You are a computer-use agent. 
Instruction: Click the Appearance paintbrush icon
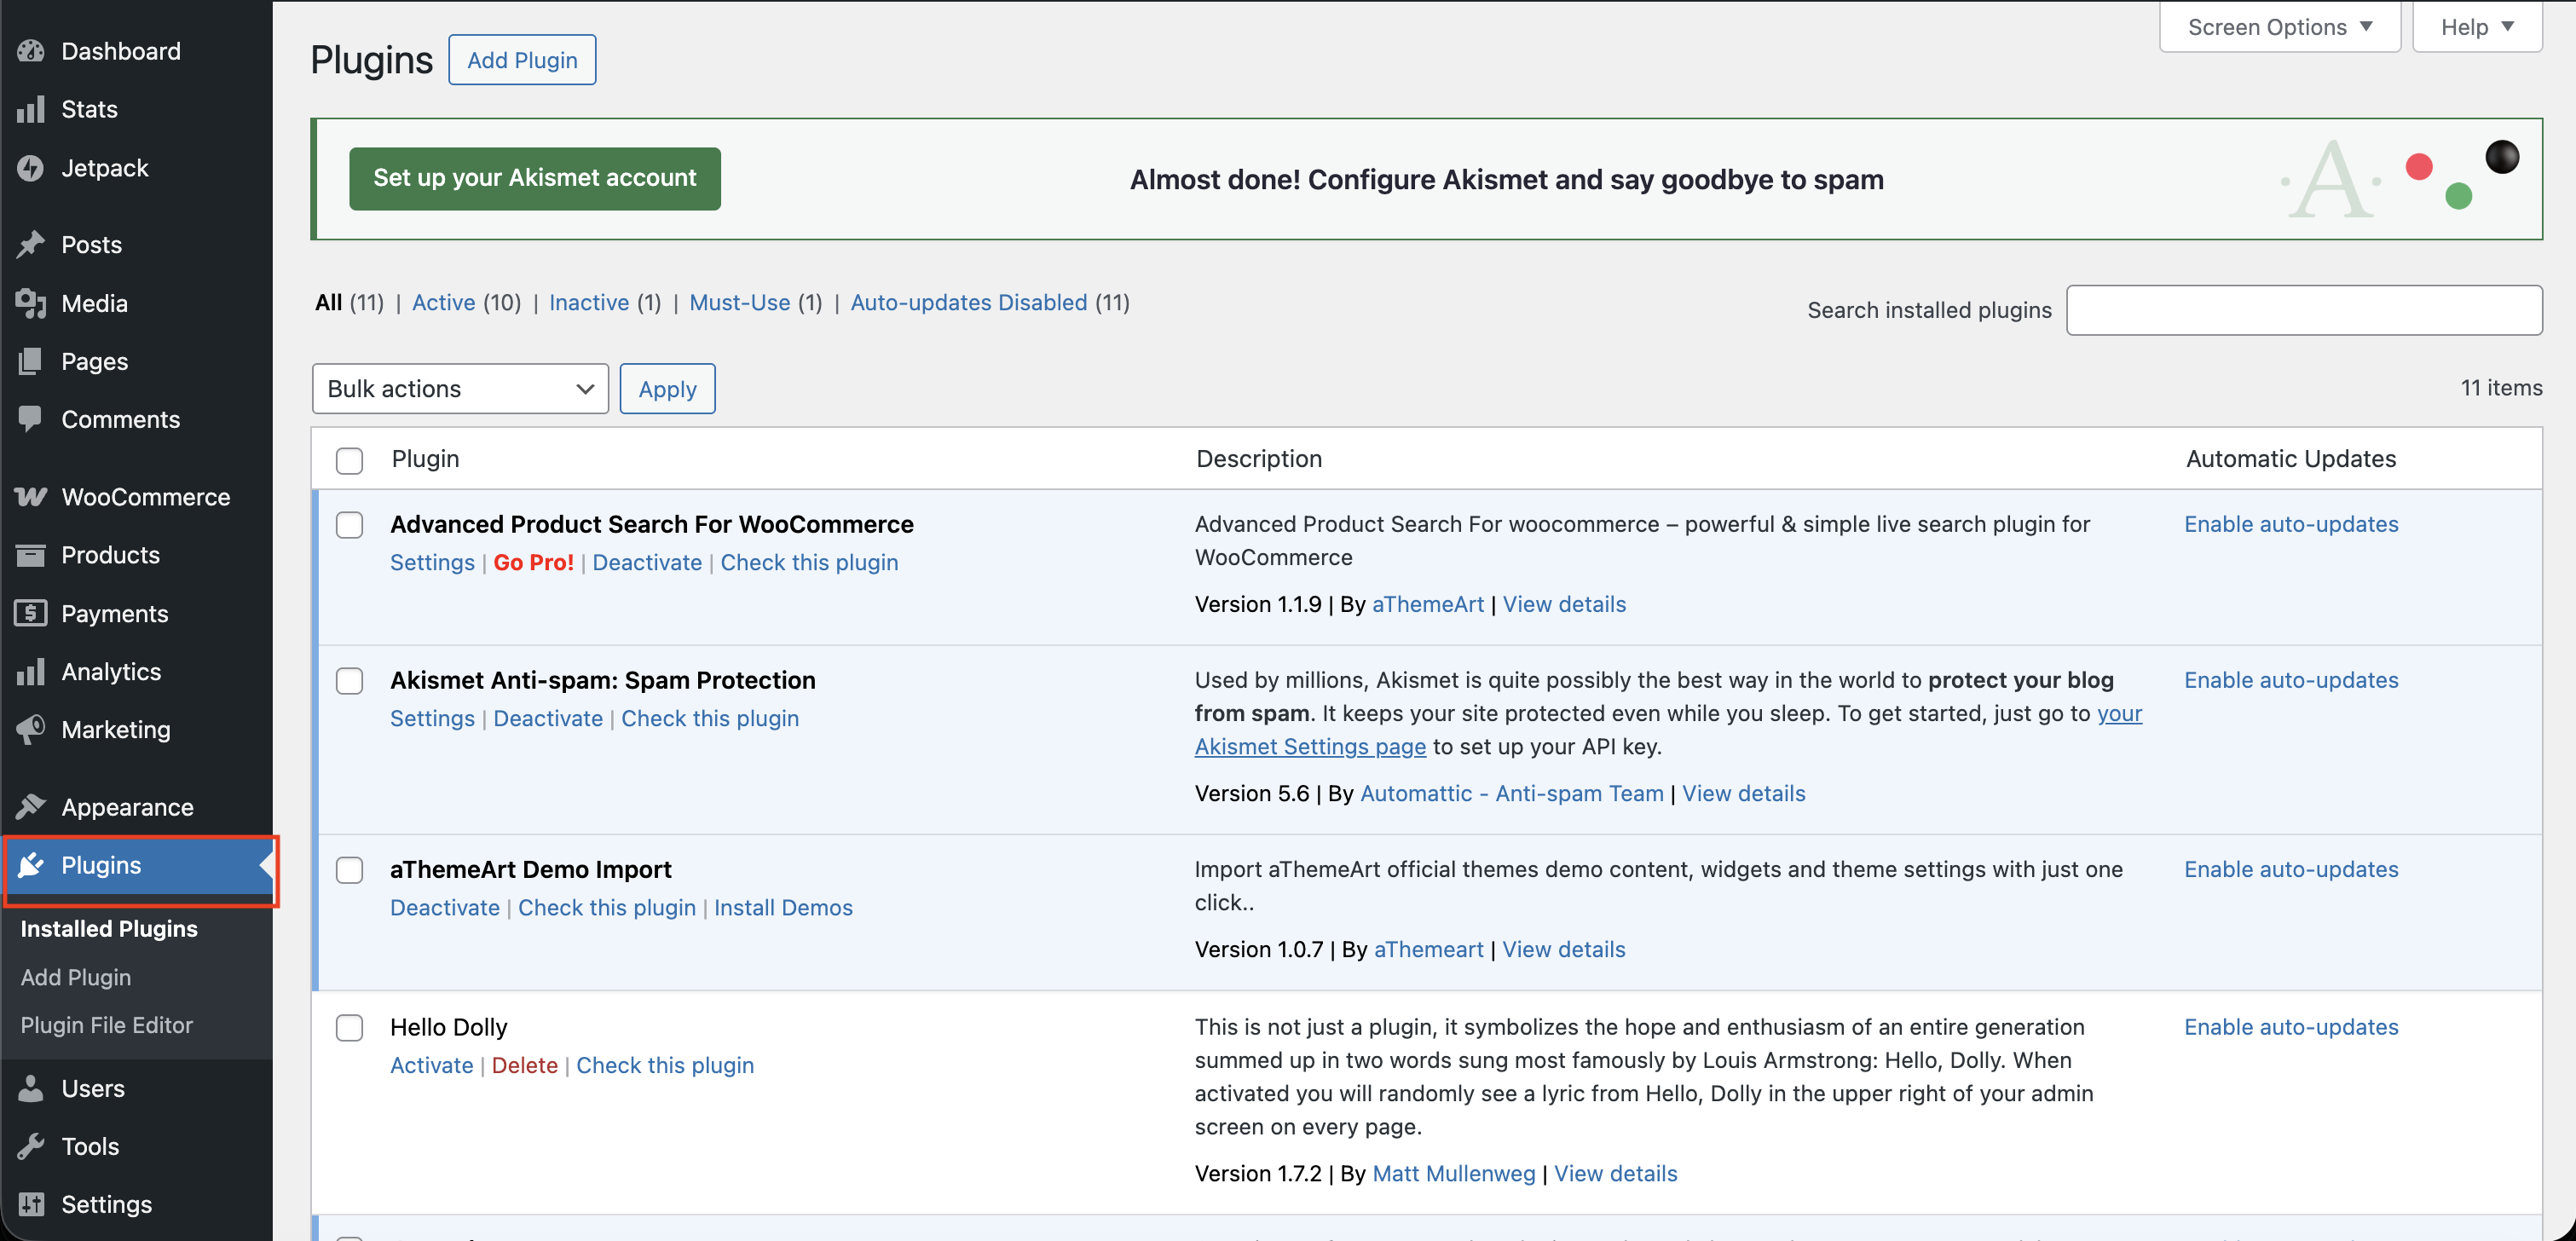pos(31,806)
